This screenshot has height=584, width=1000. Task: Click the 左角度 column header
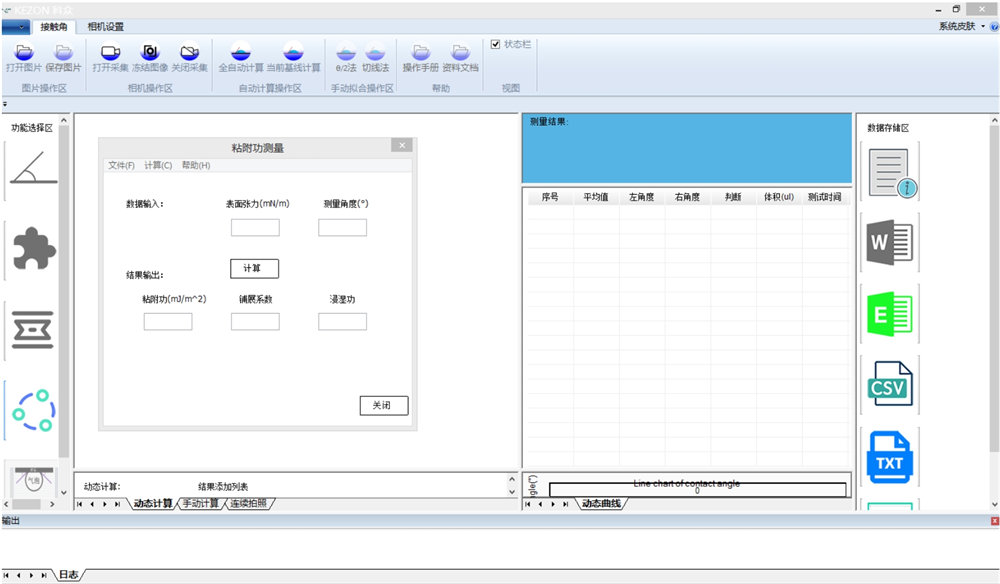[642, 197]
